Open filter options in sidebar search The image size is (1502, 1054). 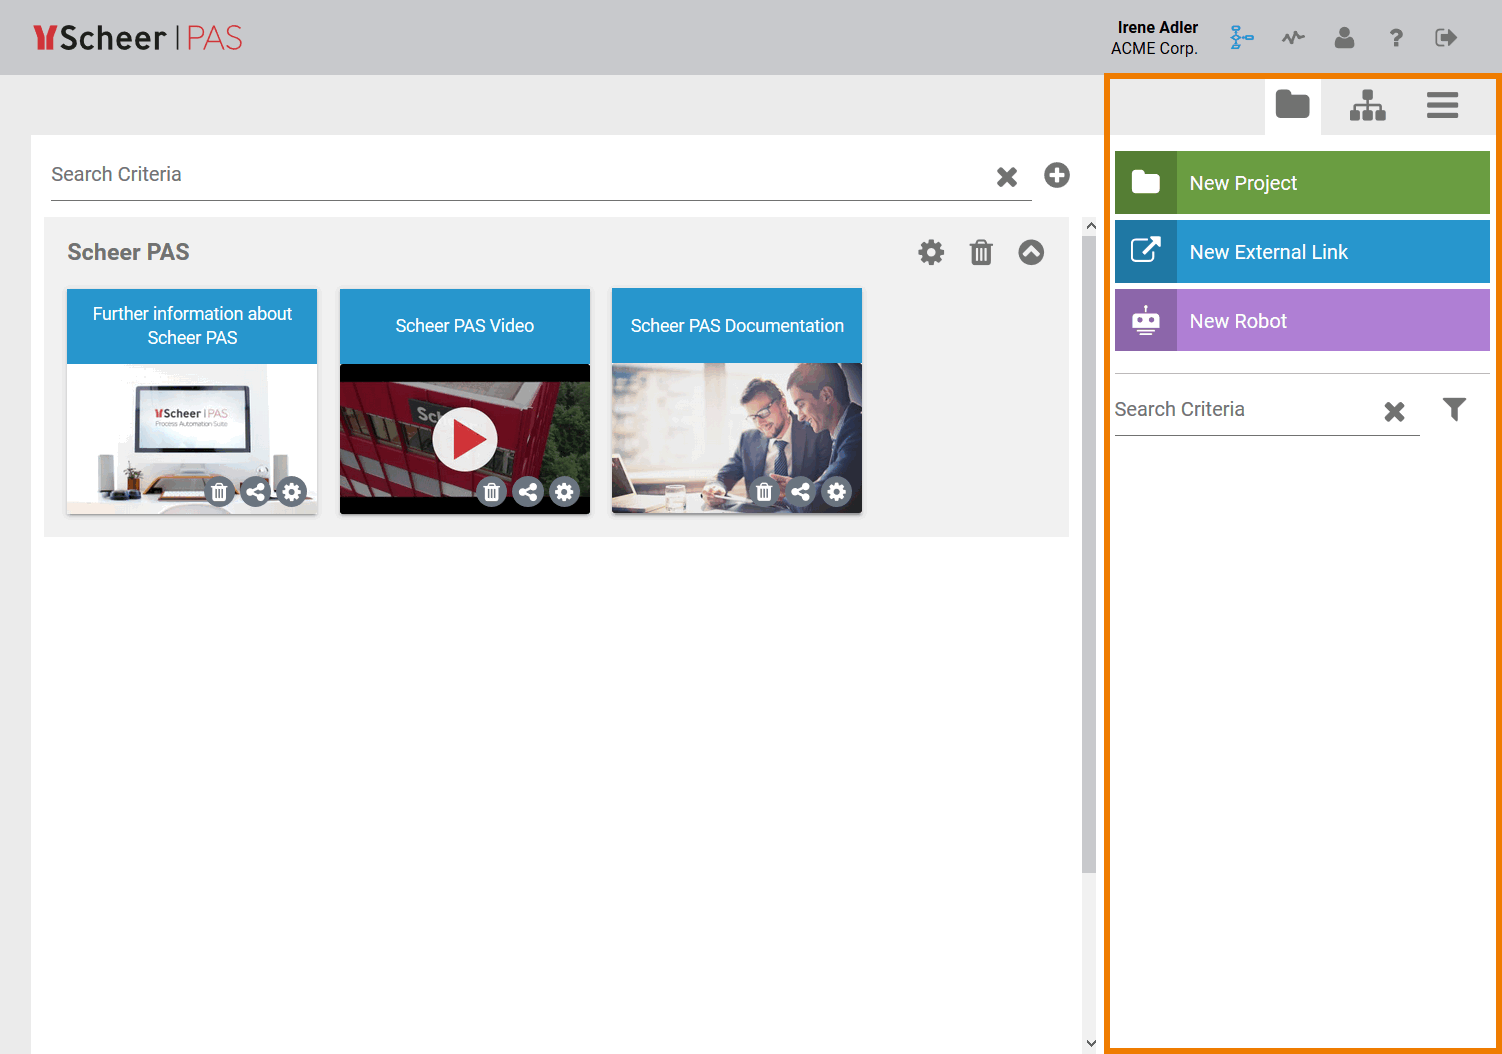(x=1454, y=409)
